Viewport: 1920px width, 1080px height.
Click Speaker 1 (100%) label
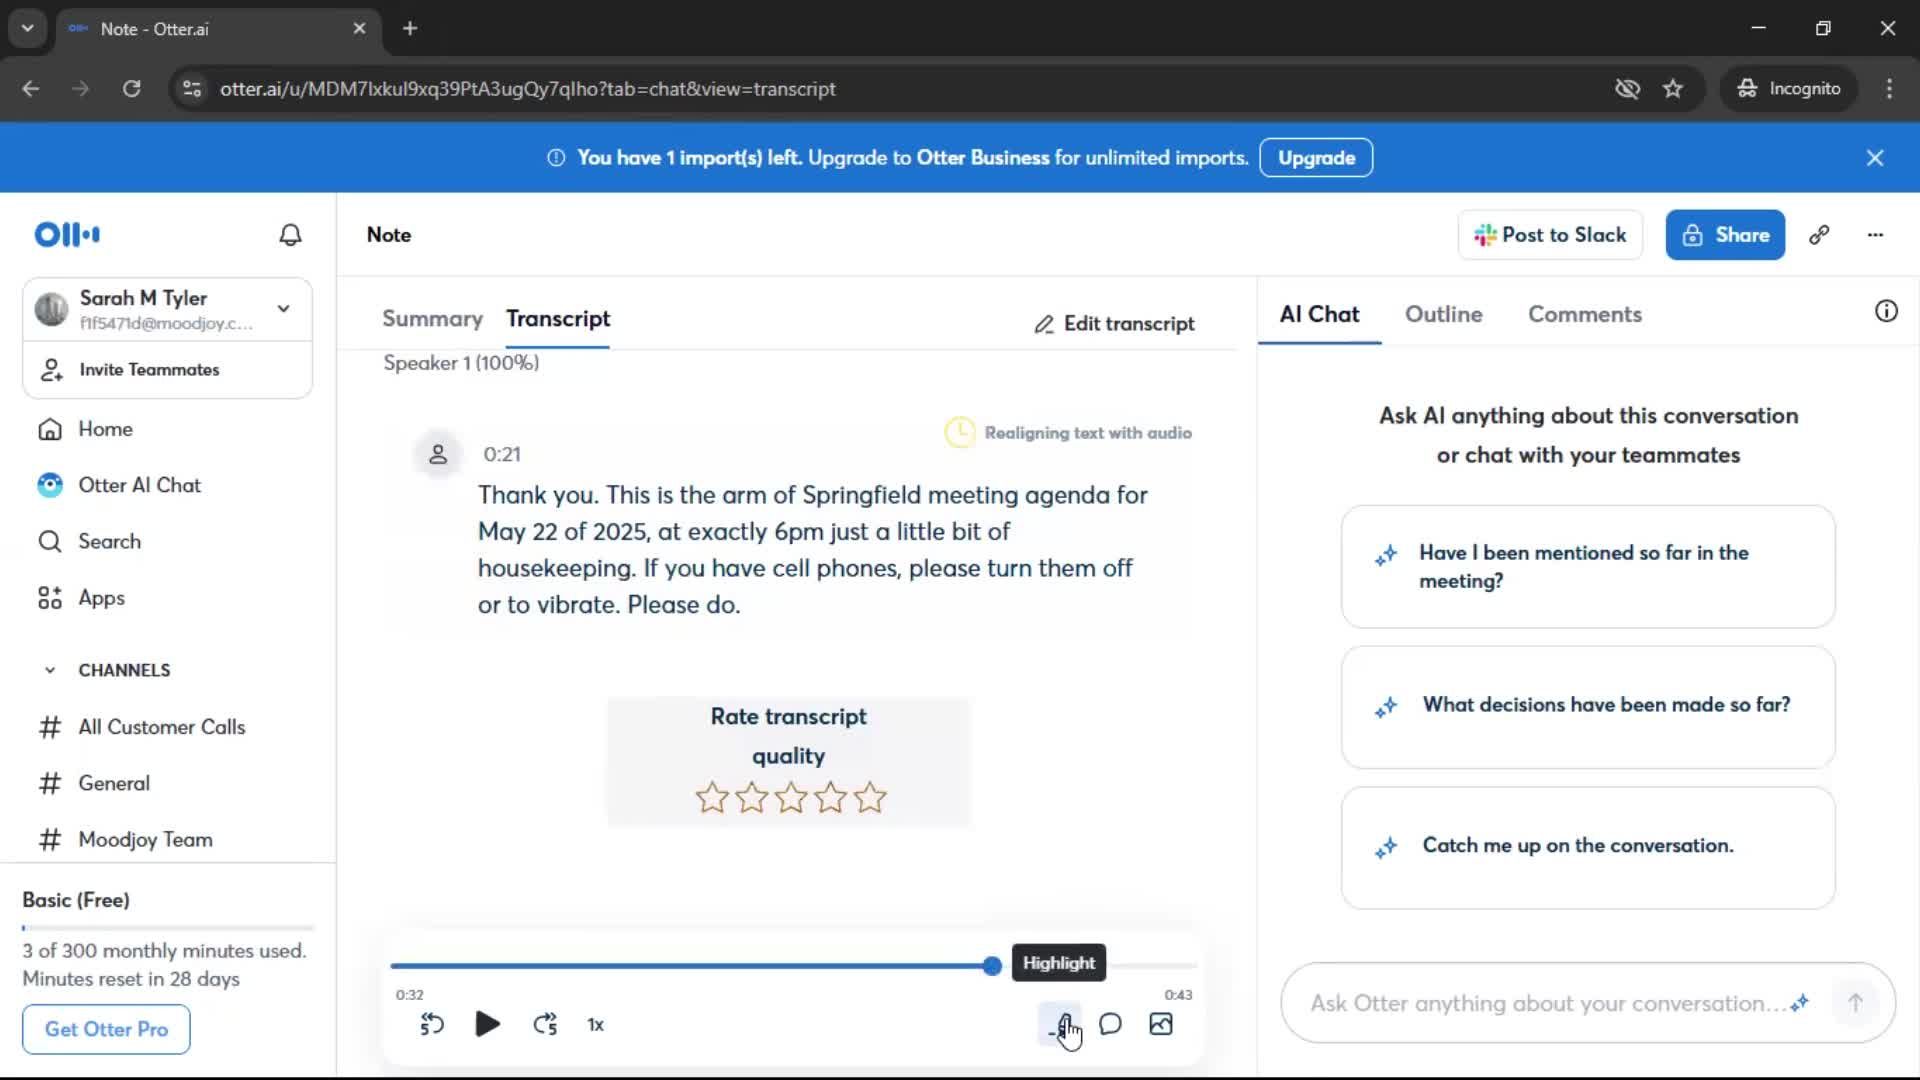(461, 363)
